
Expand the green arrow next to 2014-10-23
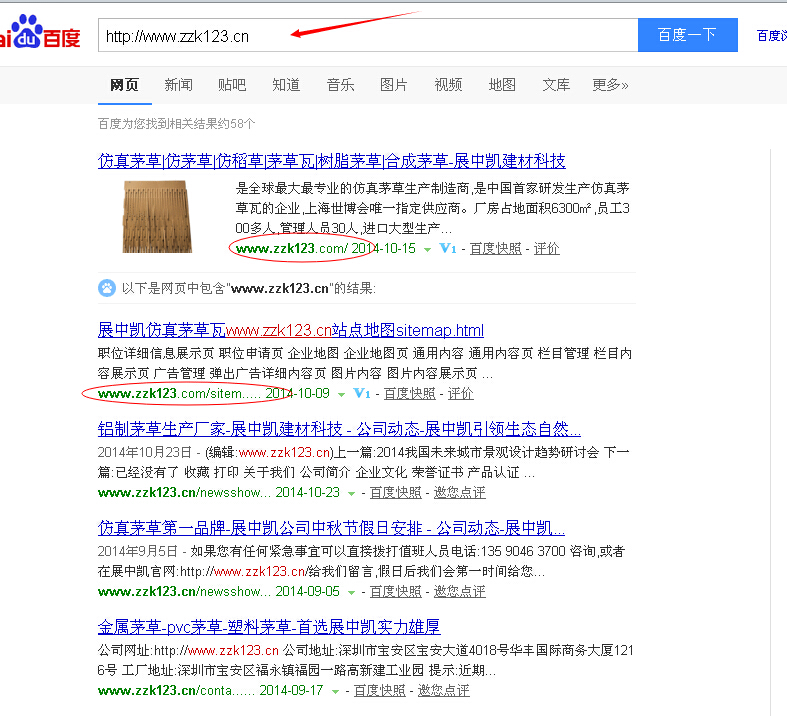pyautogui.click(x=351, y=493)
